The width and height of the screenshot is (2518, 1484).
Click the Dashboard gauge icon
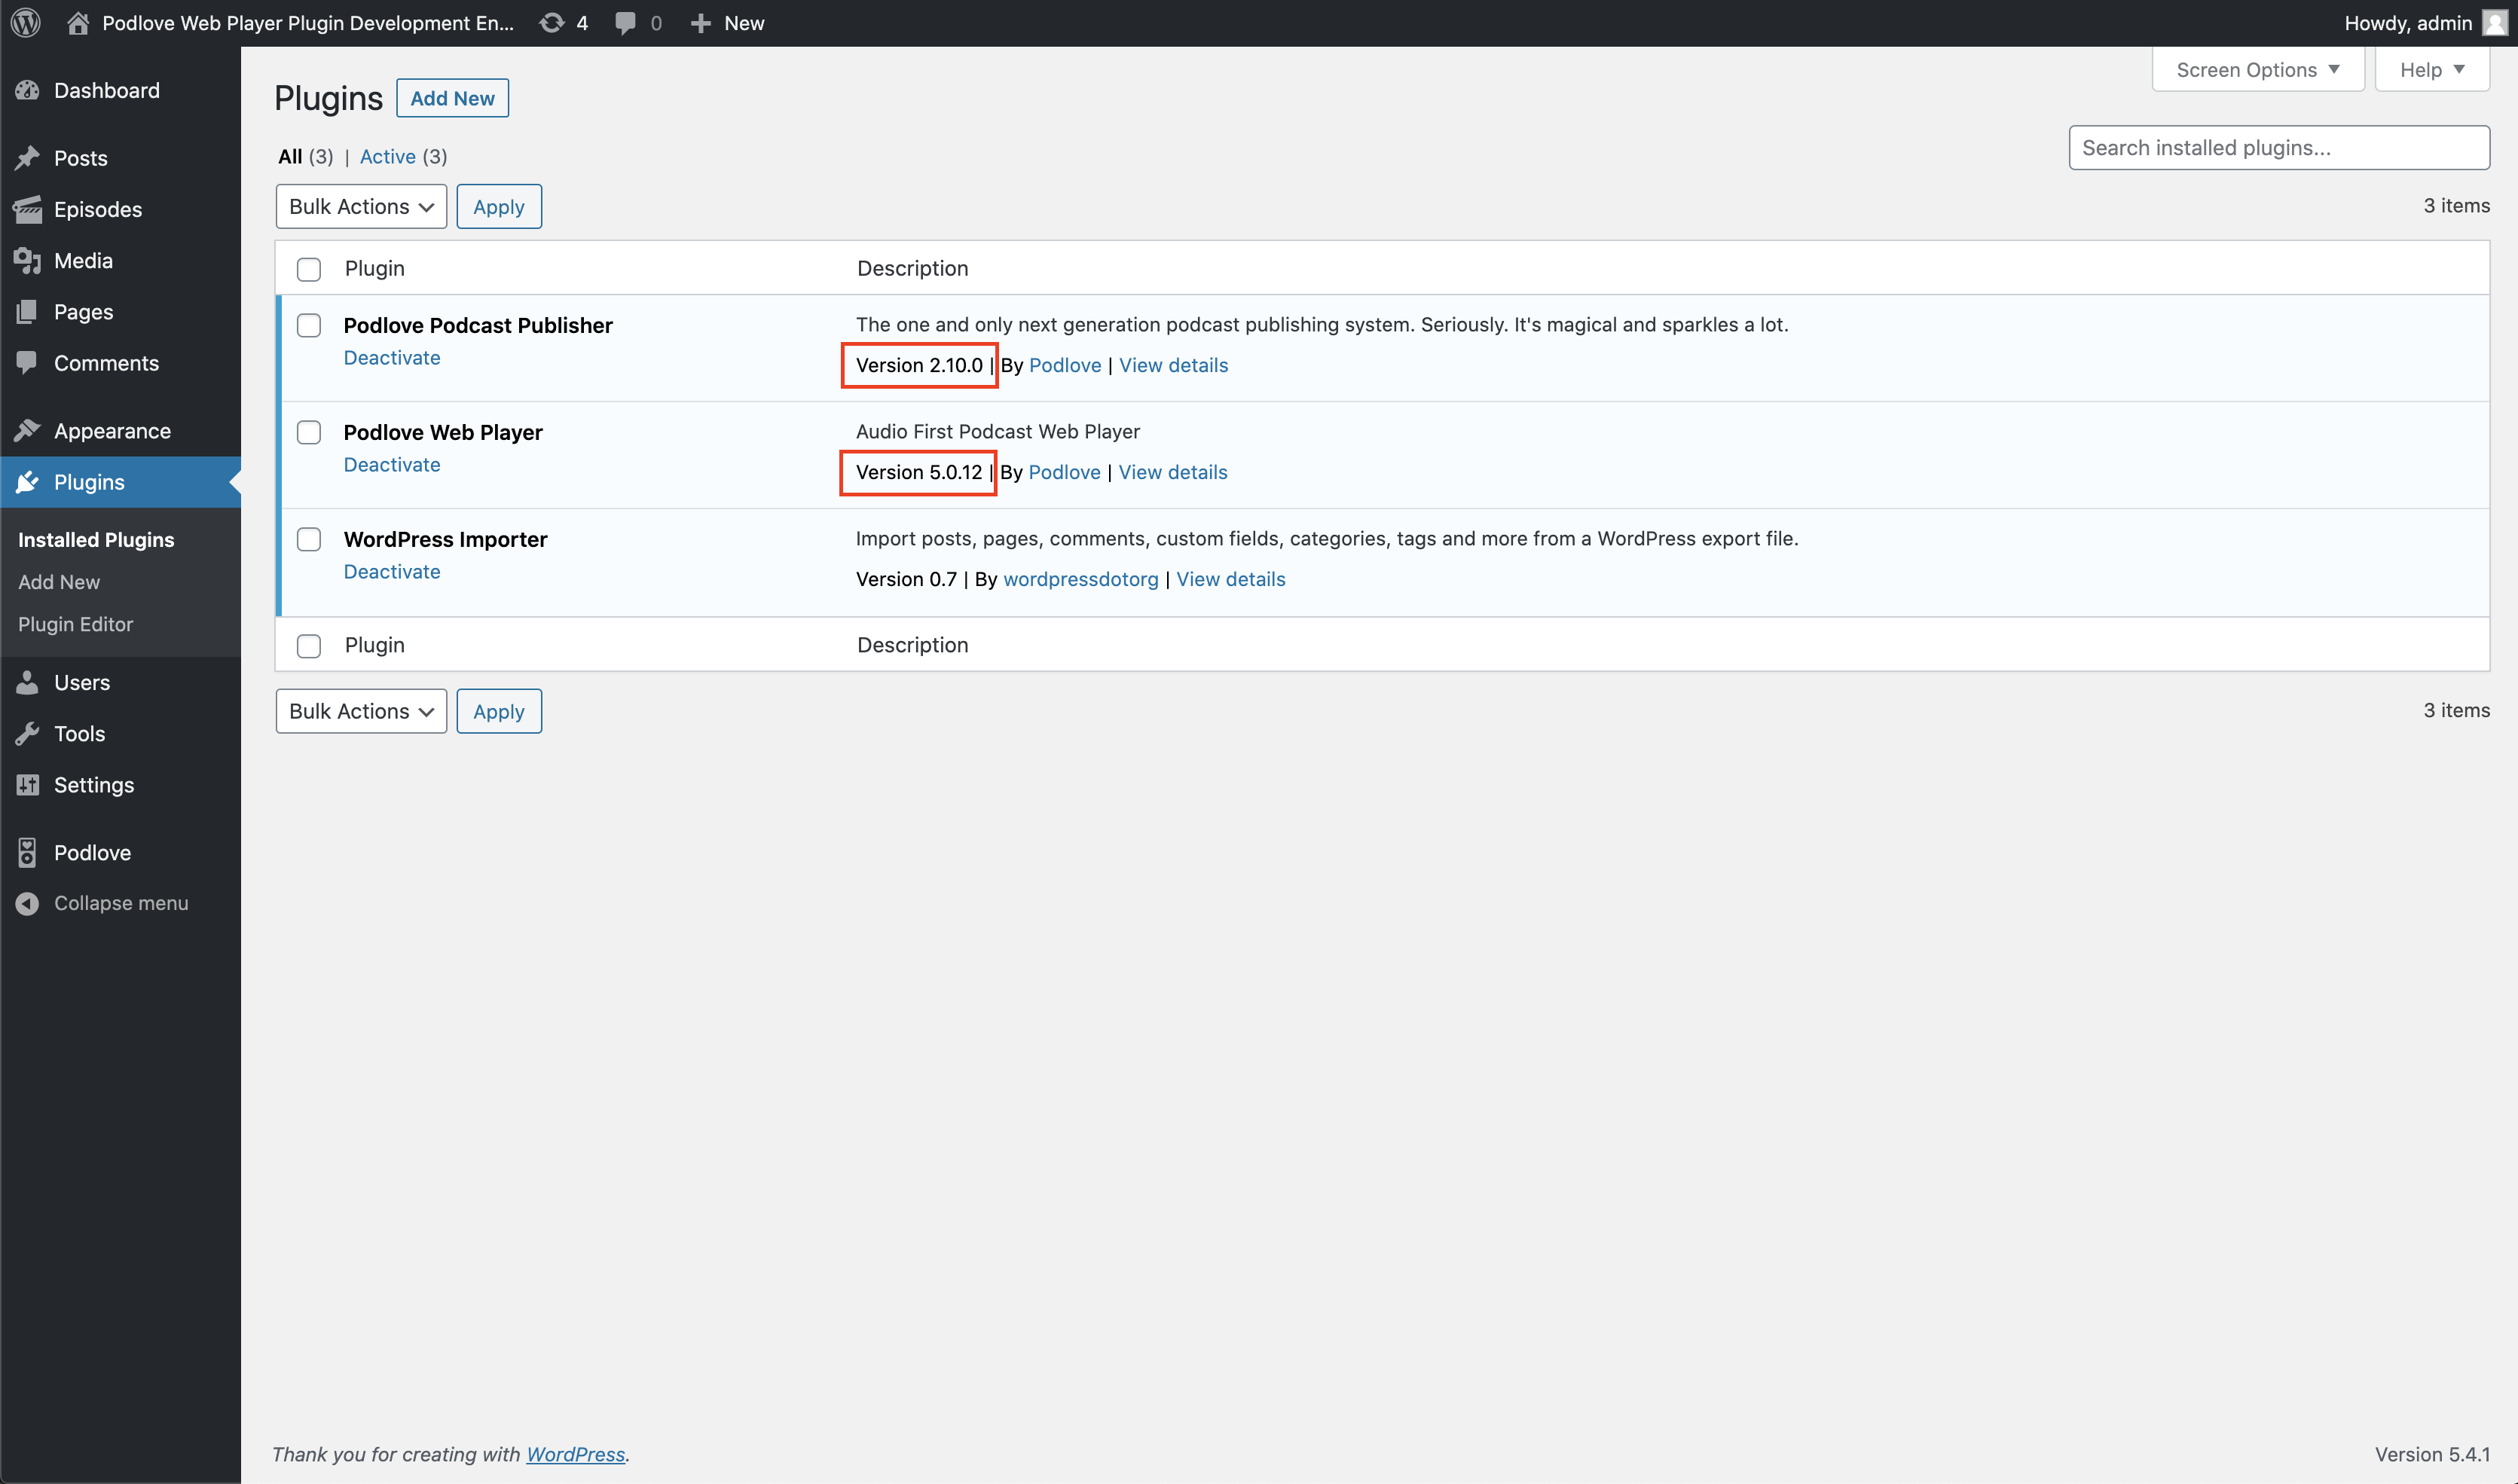(27, 90)
